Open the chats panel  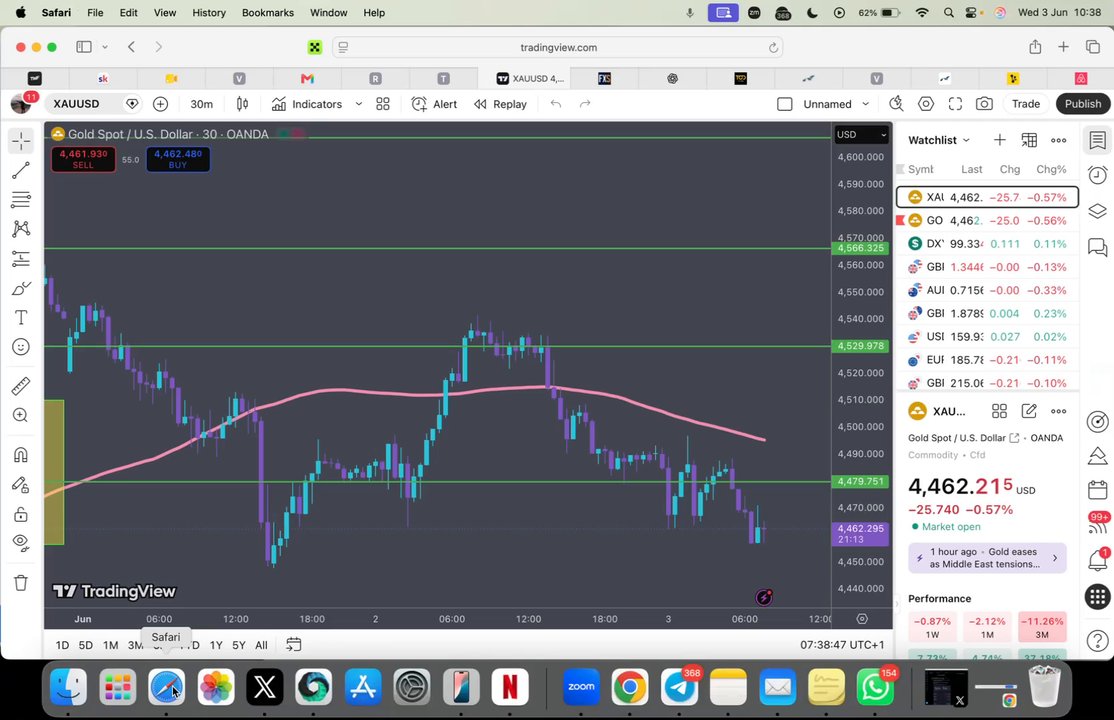tap(1098, 247)
